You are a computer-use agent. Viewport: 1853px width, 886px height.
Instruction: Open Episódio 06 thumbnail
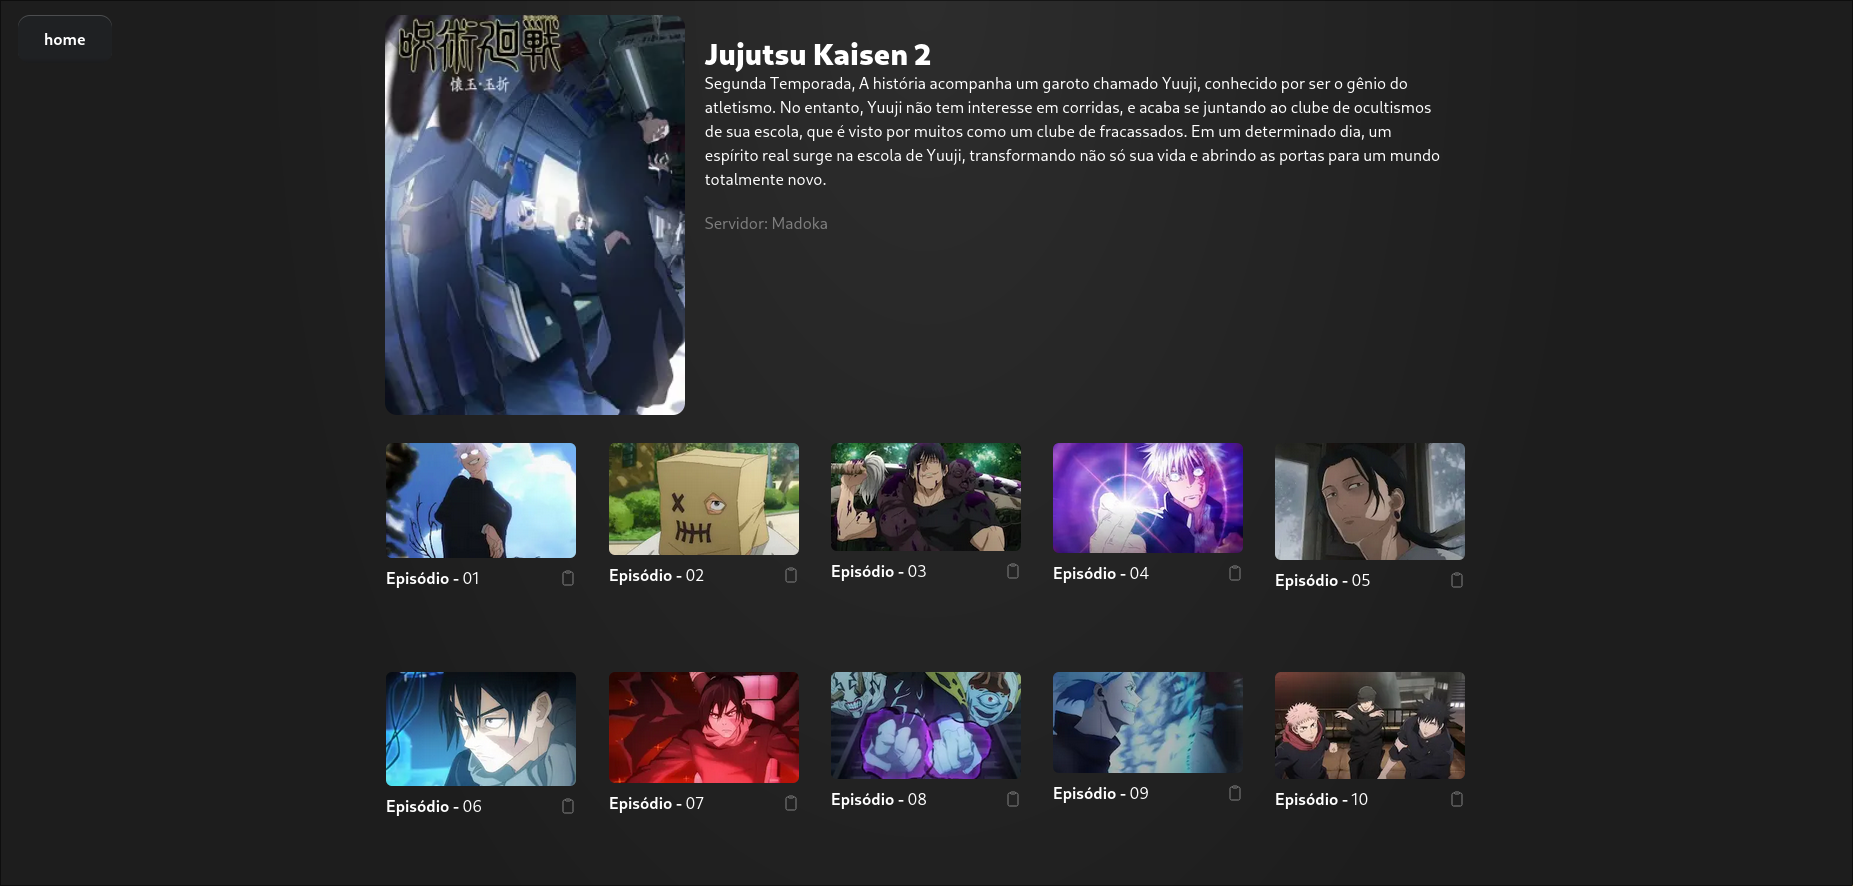[481, 729]
